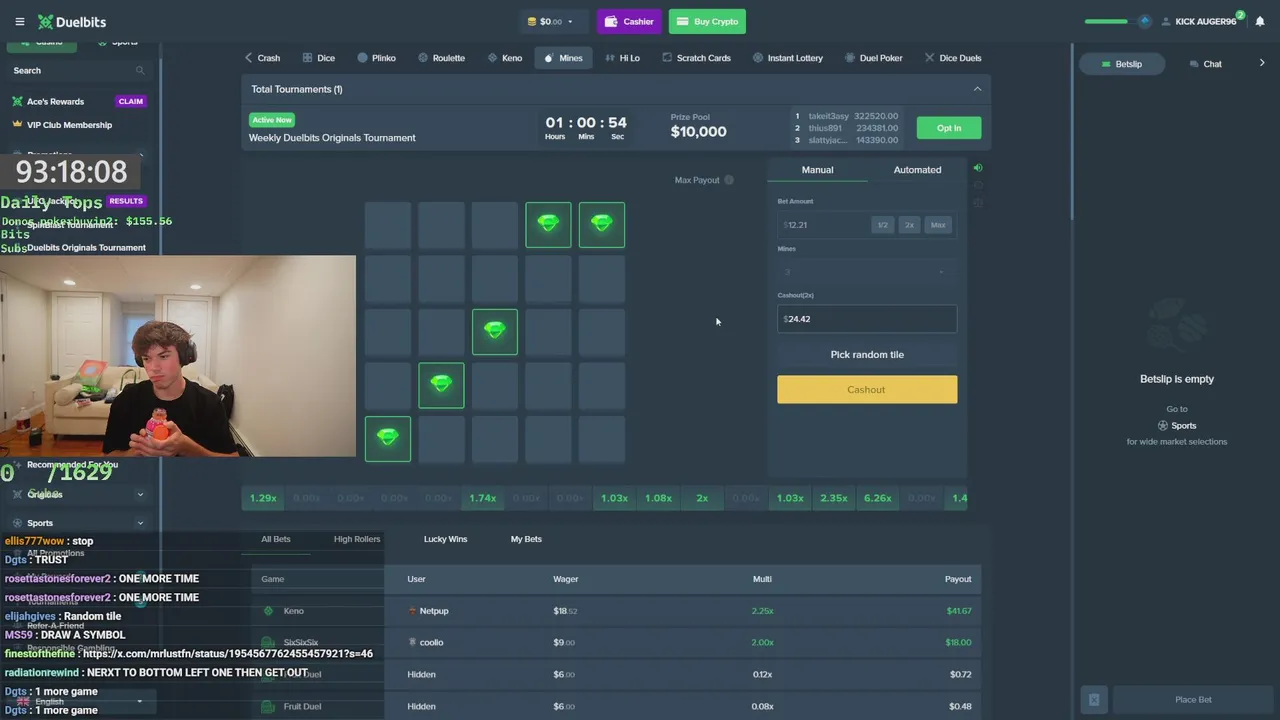The width and height of the screenshot is (1280, 720).
Task: Open the Chat tab
Action: tap(1205, 64)
